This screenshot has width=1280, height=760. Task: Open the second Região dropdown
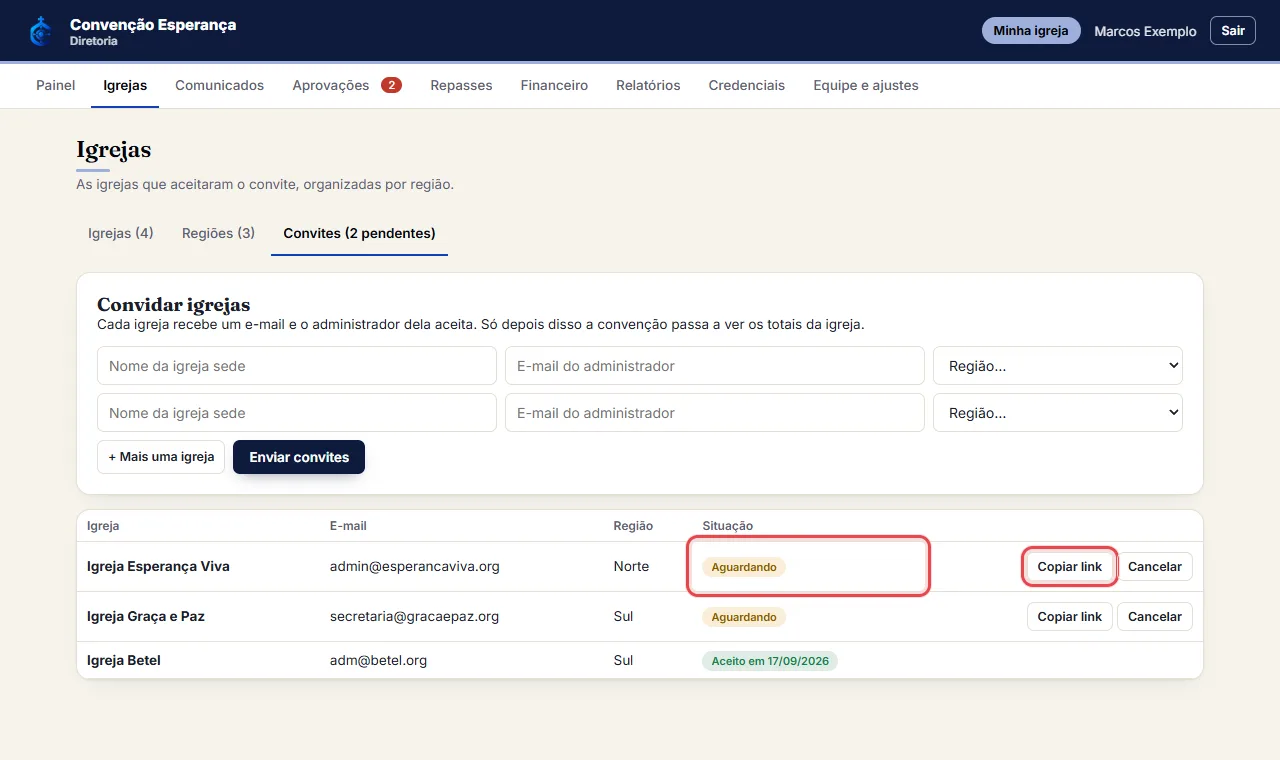1058,413
